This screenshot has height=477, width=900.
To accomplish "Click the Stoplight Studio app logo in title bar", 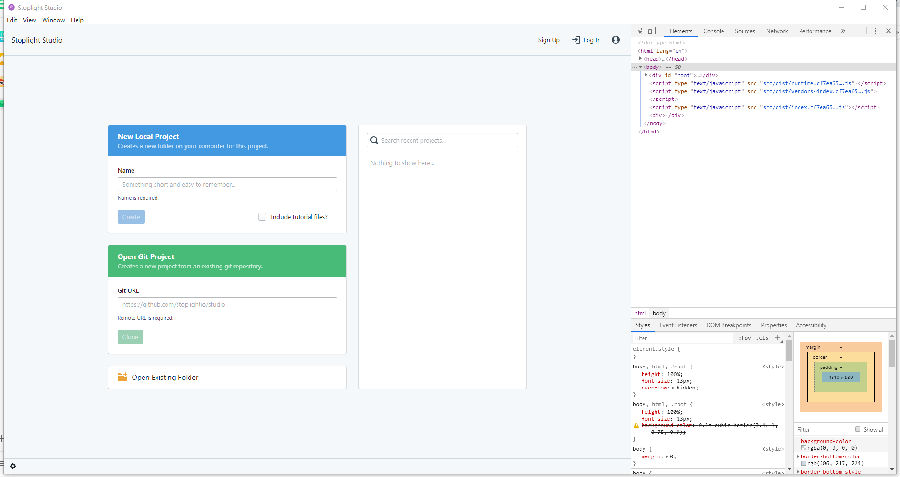I will 11,7.
